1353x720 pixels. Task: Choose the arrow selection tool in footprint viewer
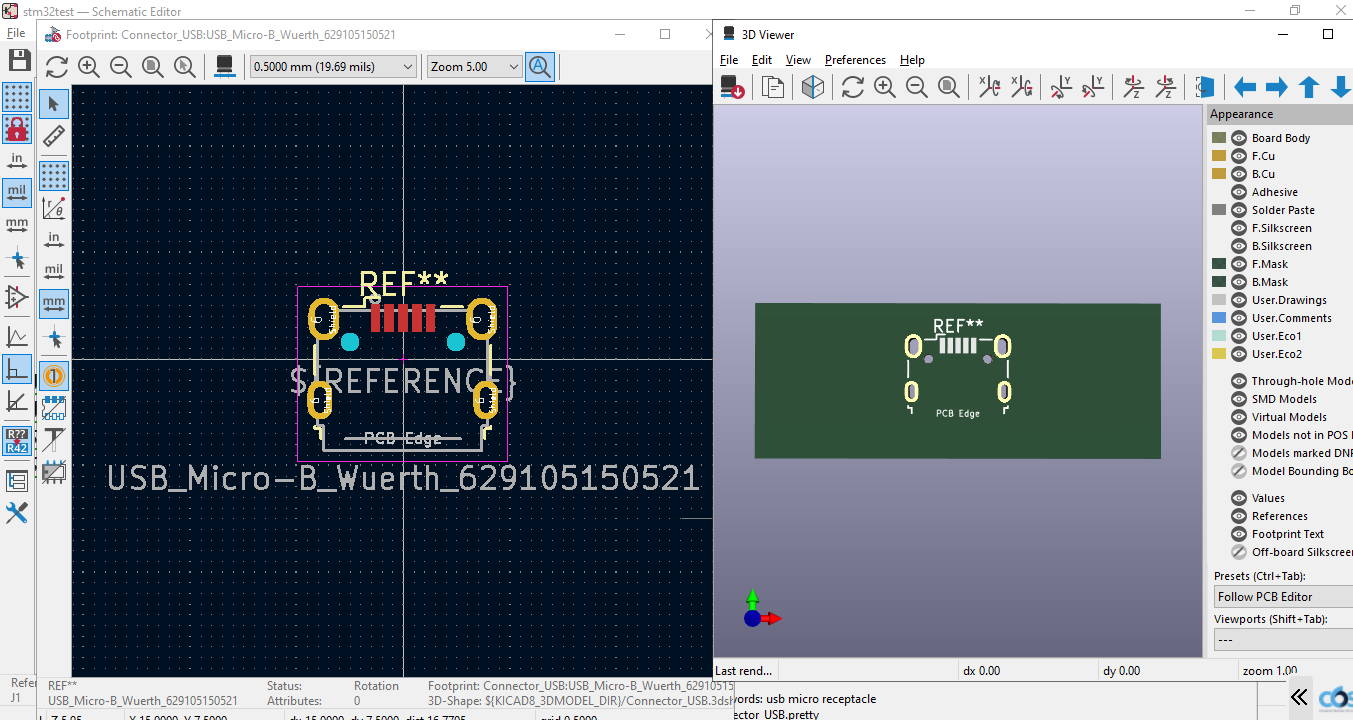click(x=54, y=103)
